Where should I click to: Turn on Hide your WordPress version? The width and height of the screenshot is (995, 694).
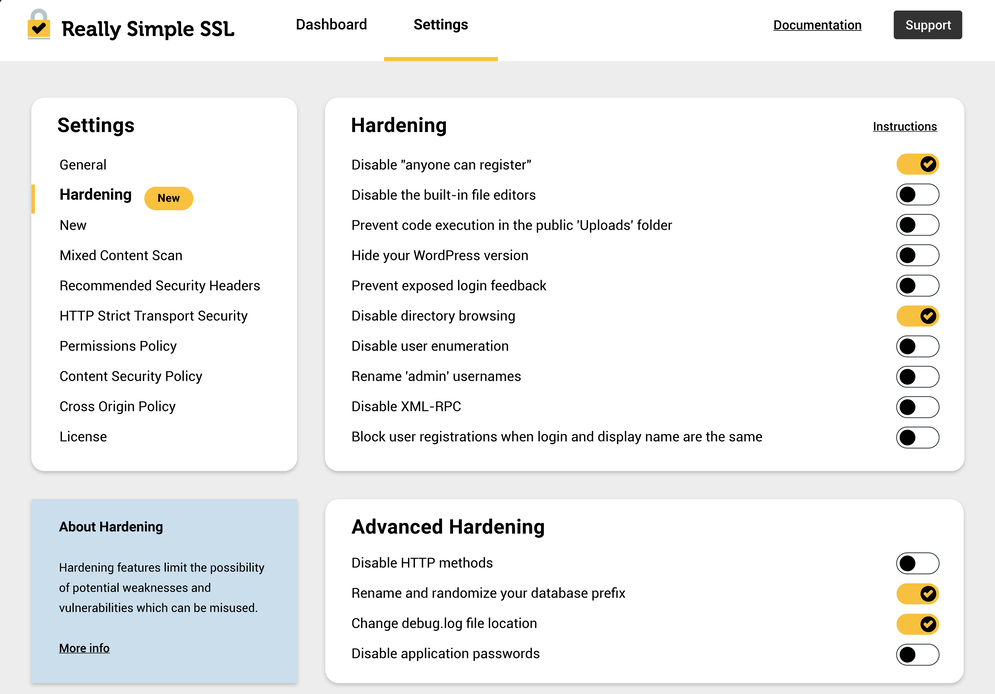(x=917, y=255)
